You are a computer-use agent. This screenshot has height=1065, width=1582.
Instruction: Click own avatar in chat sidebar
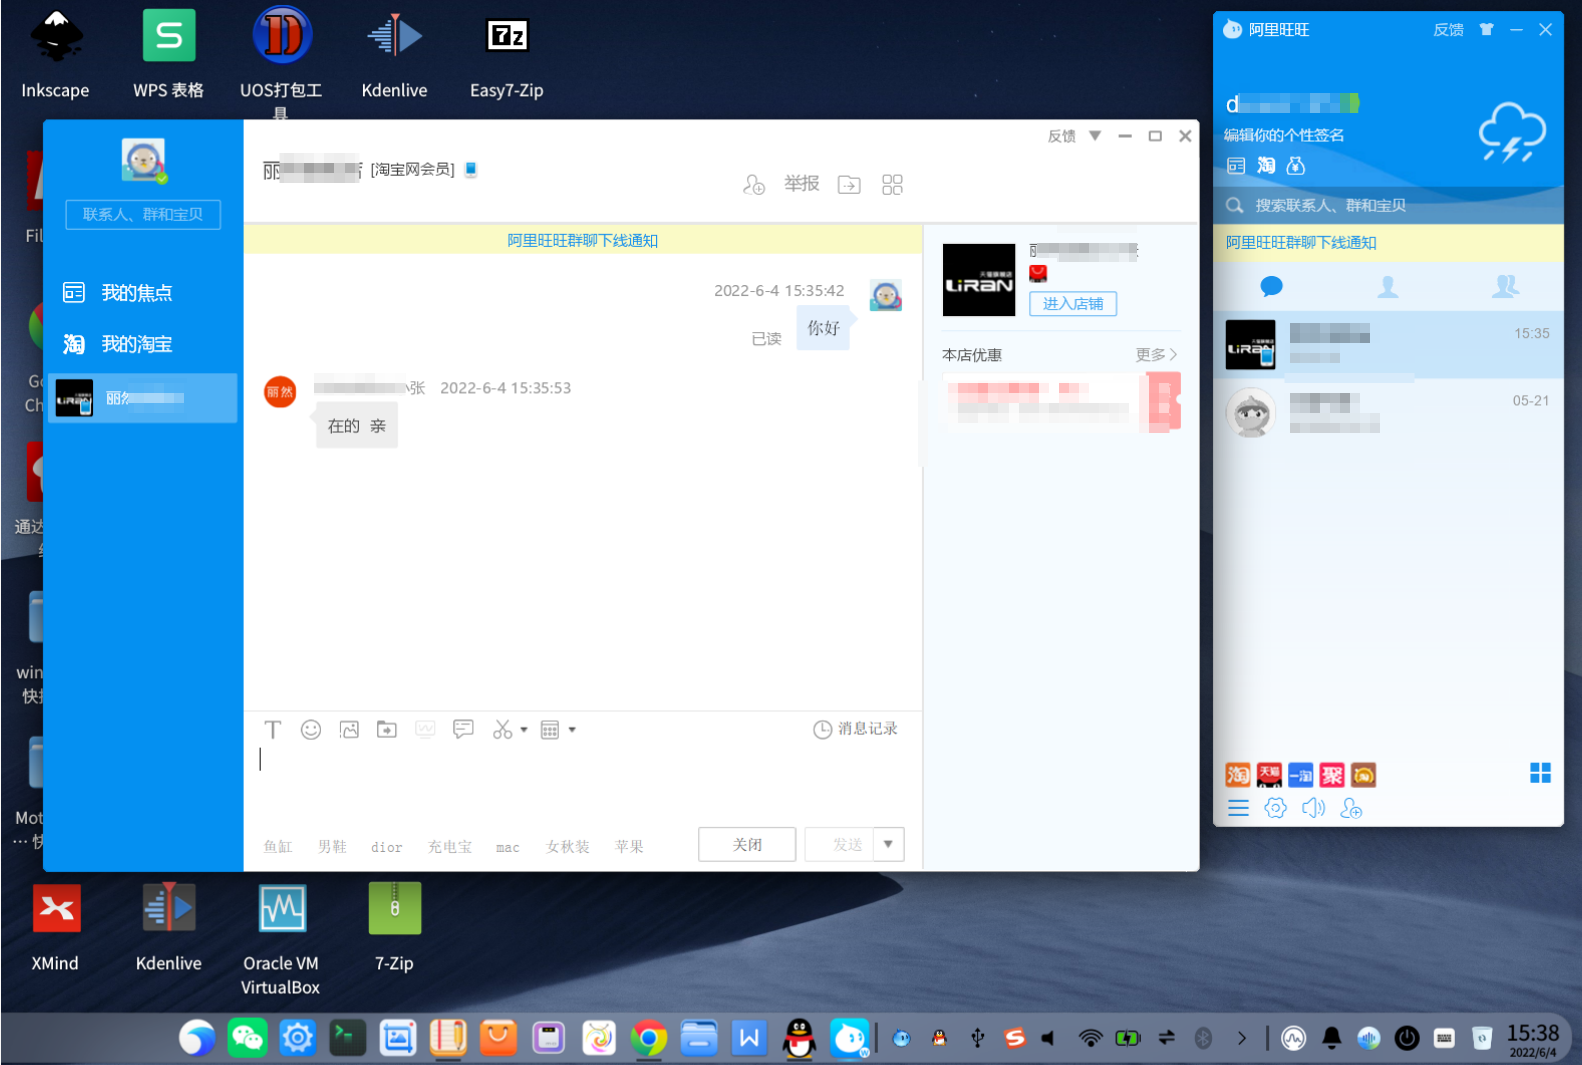pyautogui.click(x=144, y=160)
